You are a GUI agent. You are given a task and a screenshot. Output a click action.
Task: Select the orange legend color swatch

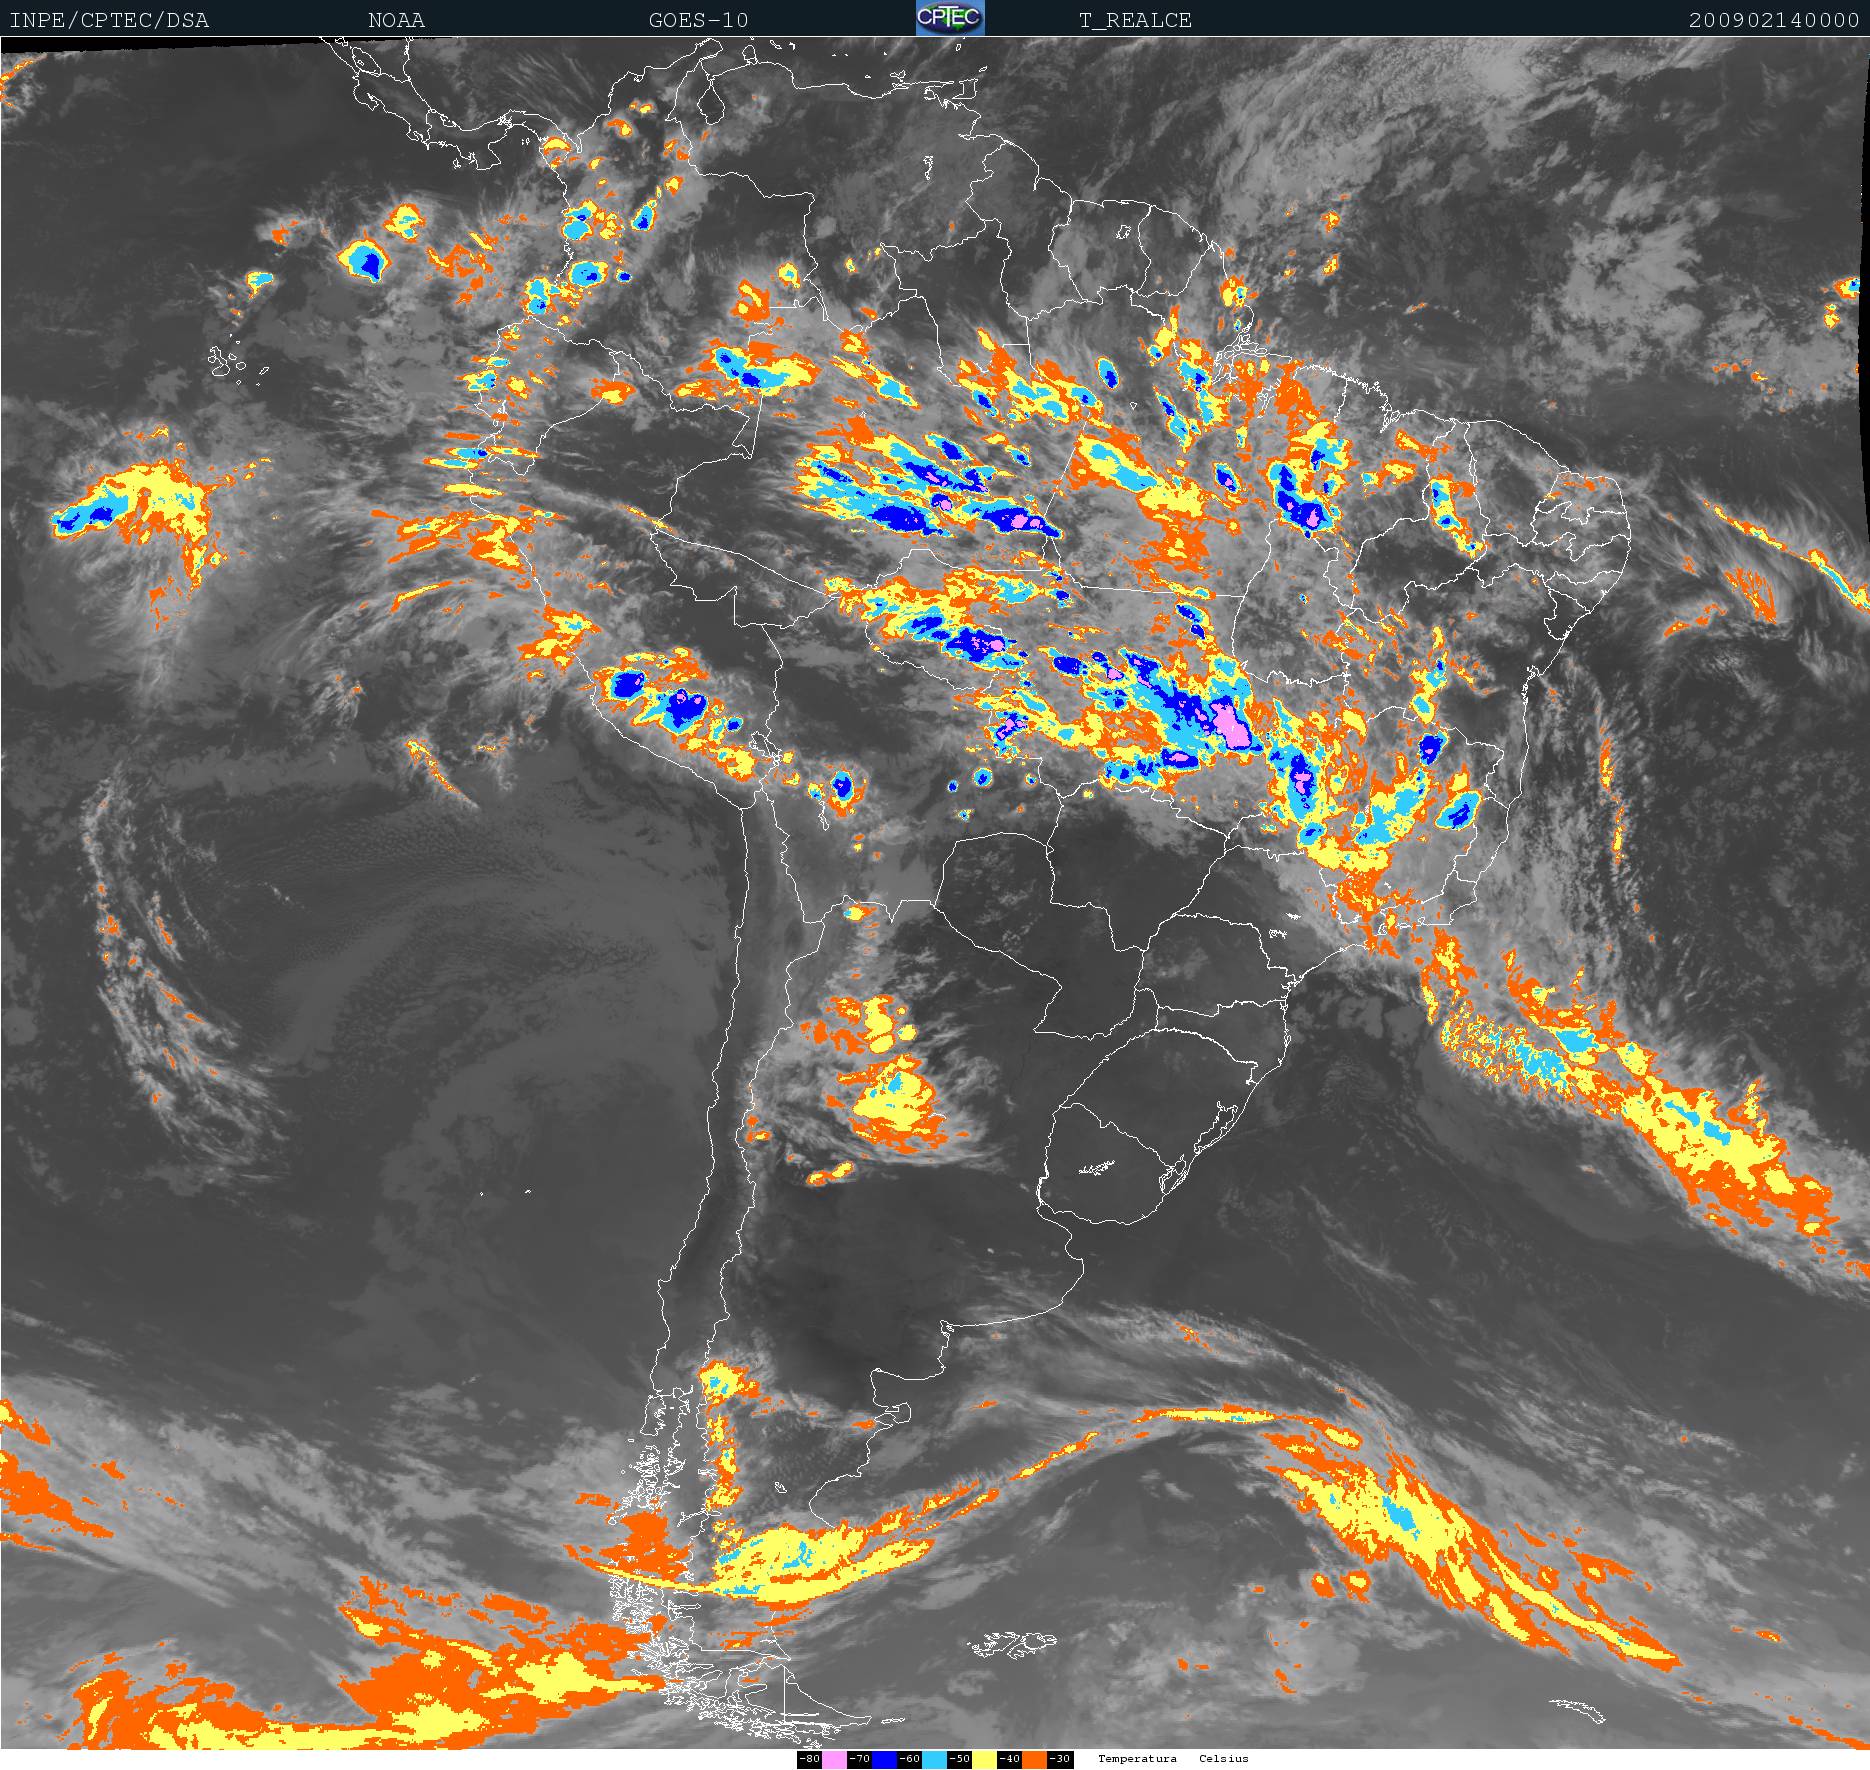[x=1034, y=1759]
